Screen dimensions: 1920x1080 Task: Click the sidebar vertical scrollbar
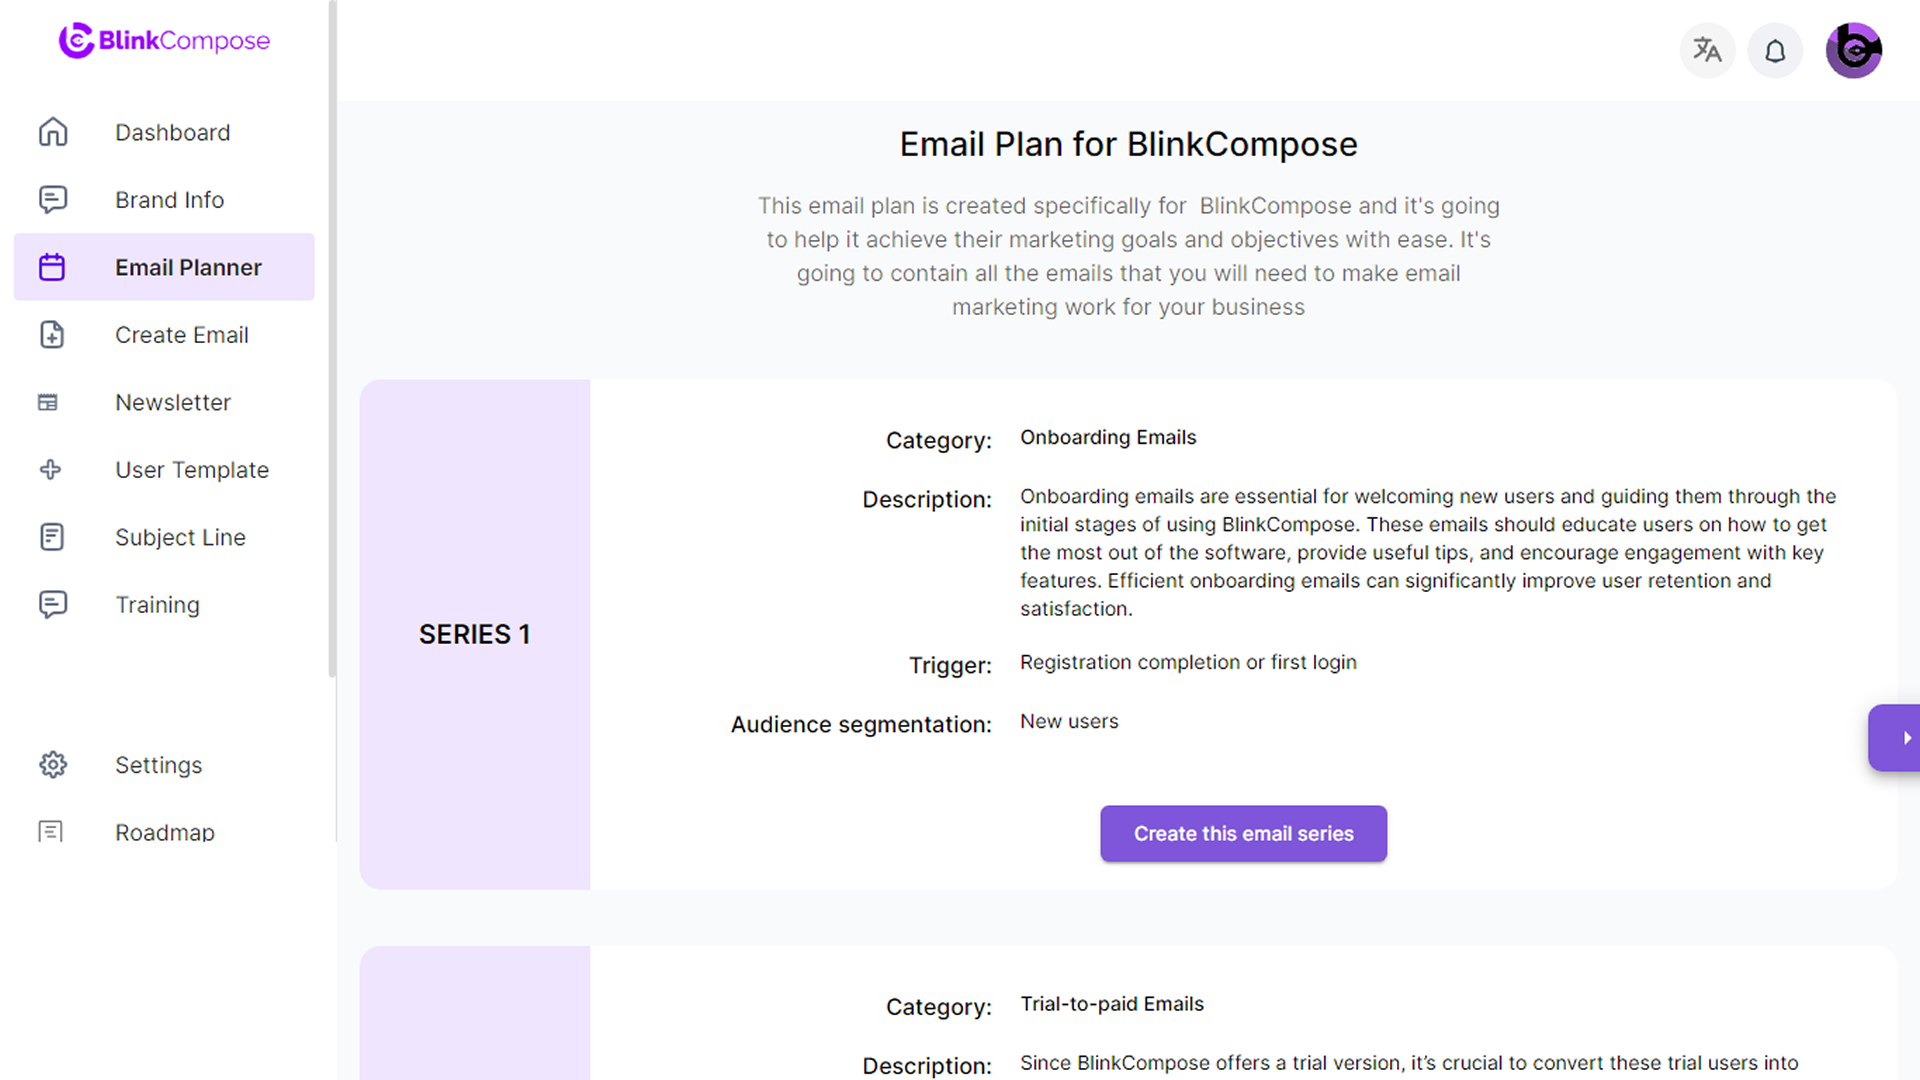pyautogui.click(x=332, y=340)
